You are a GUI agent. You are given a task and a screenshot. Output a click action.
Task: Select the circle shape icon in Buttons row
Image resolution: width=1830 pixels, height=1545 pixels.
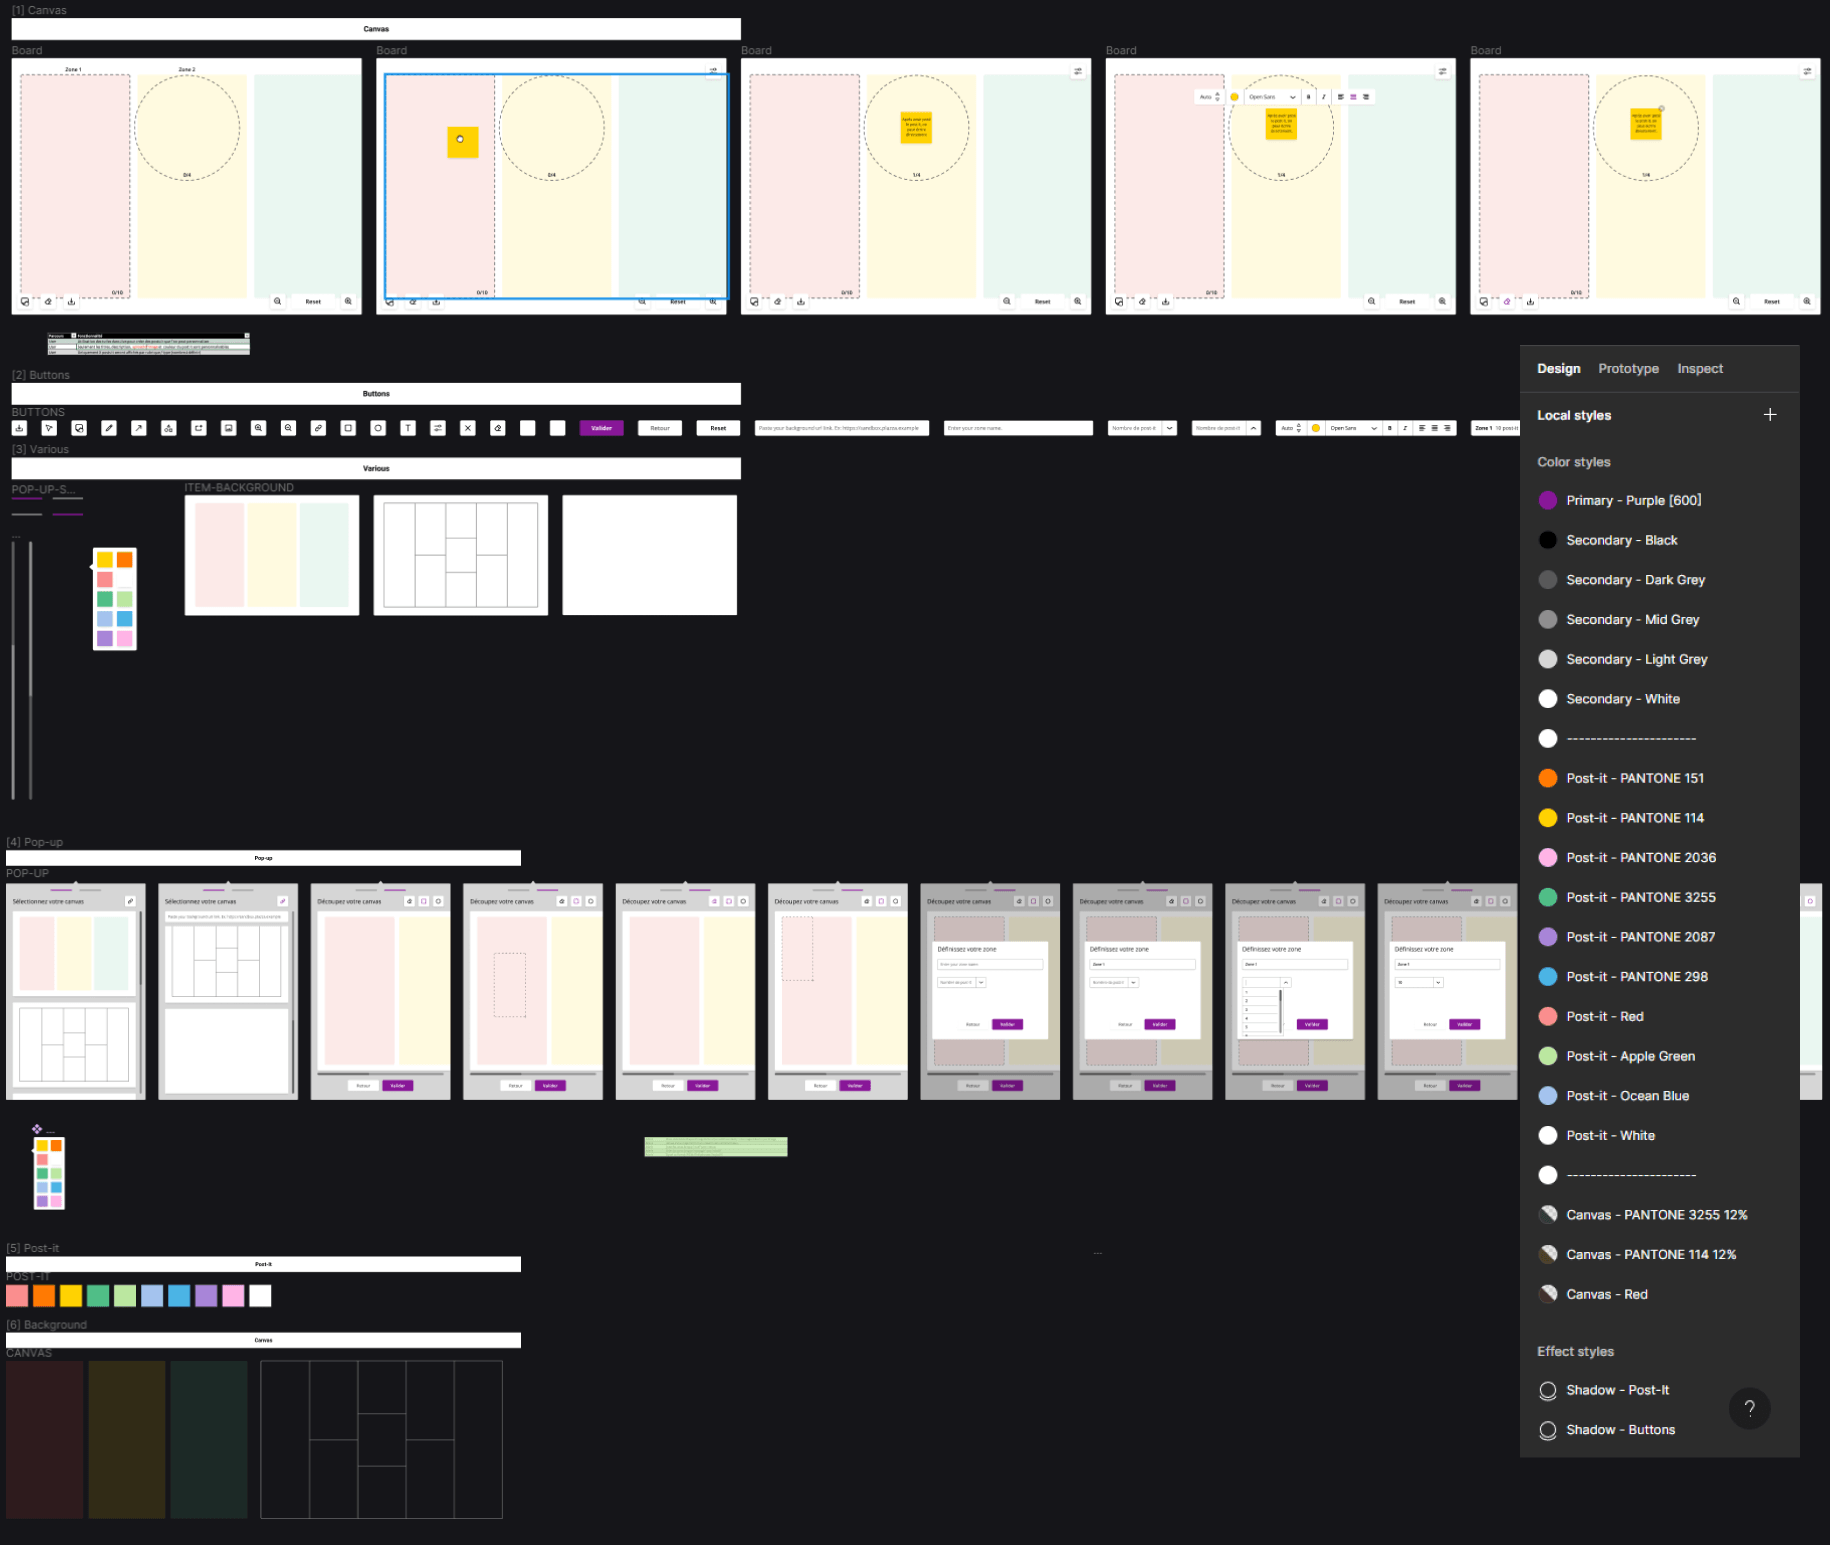click(x=378, y=428)
